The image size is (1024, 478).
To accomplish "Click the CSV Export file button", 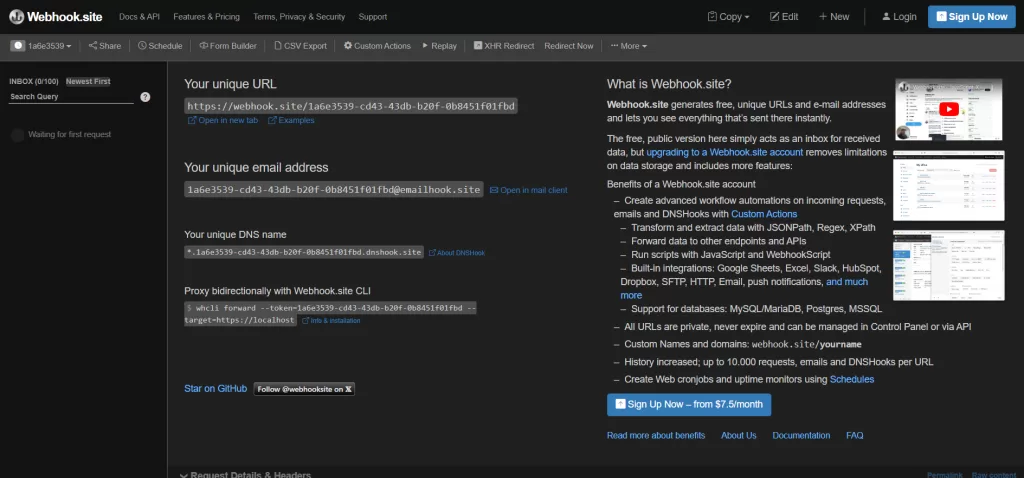I will tap(299, 46).
